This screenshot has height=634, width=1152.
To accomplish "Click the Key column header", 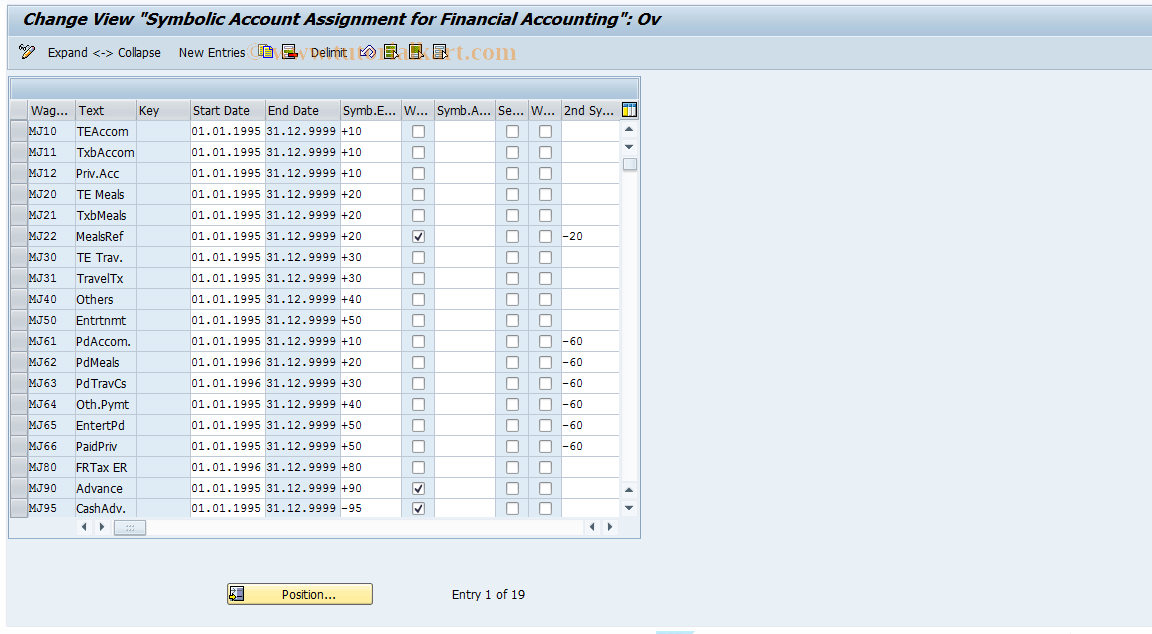I will coord(163,110).
